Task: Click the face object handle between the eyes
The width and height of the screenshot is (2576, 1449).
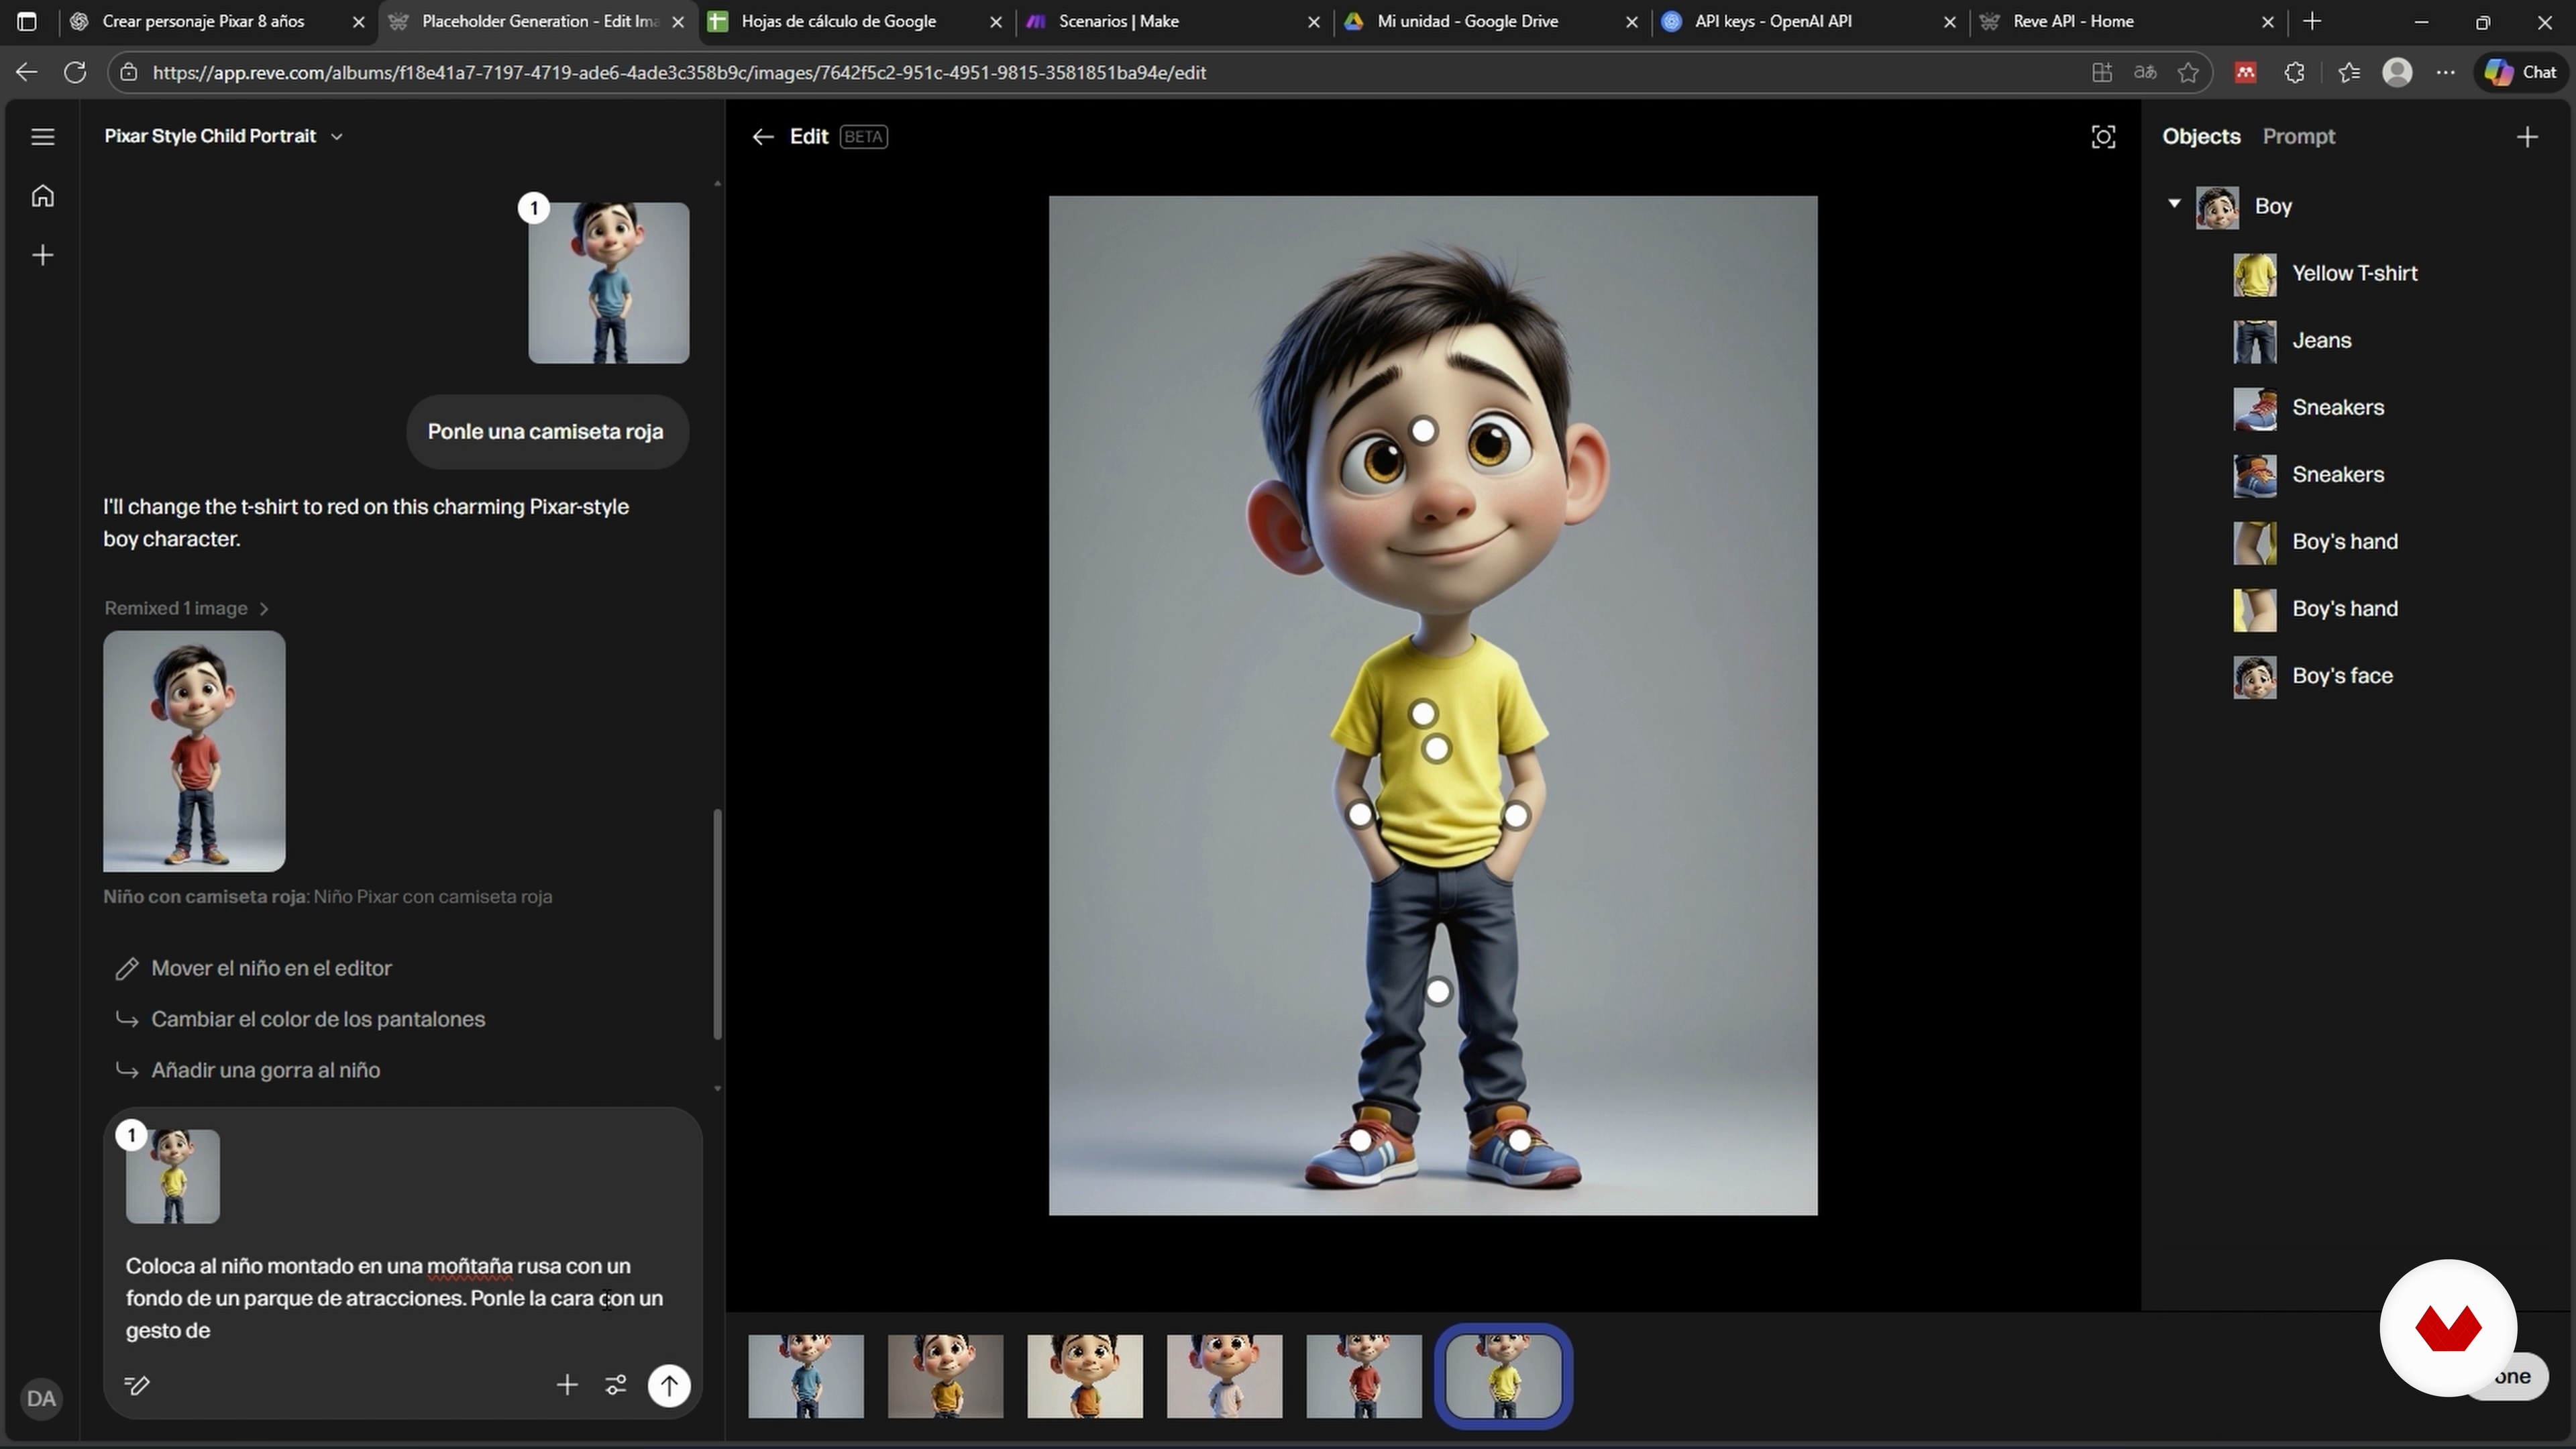Action: tap(1423, 431)
